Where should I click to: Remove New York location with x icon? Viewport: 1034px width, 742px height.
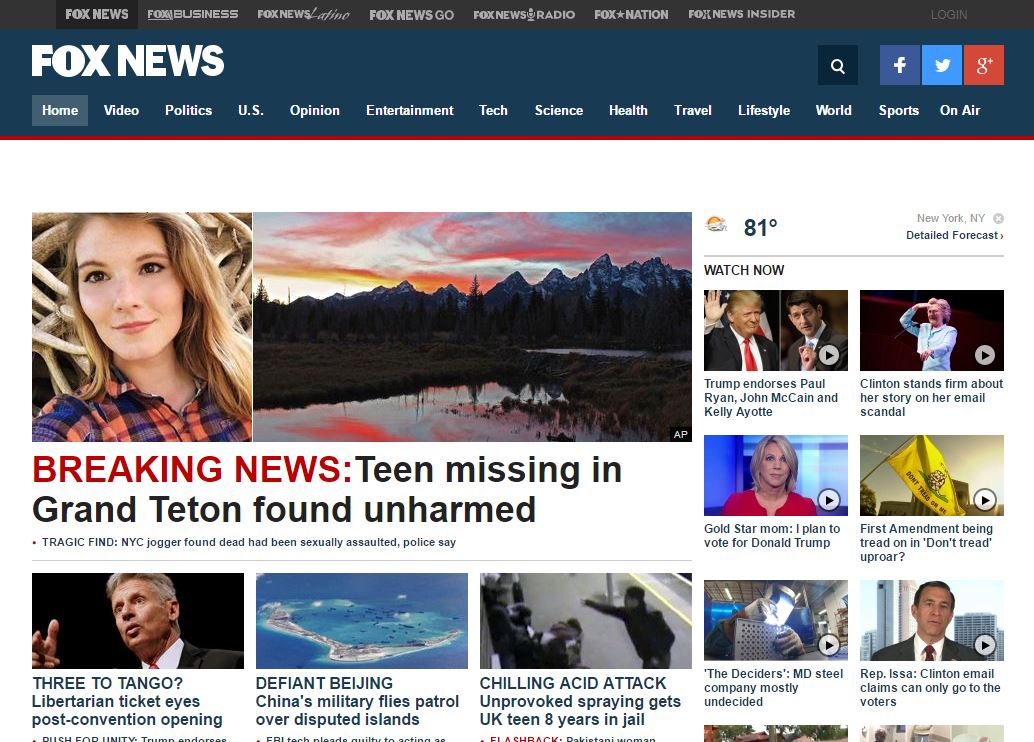pos(998,218)
